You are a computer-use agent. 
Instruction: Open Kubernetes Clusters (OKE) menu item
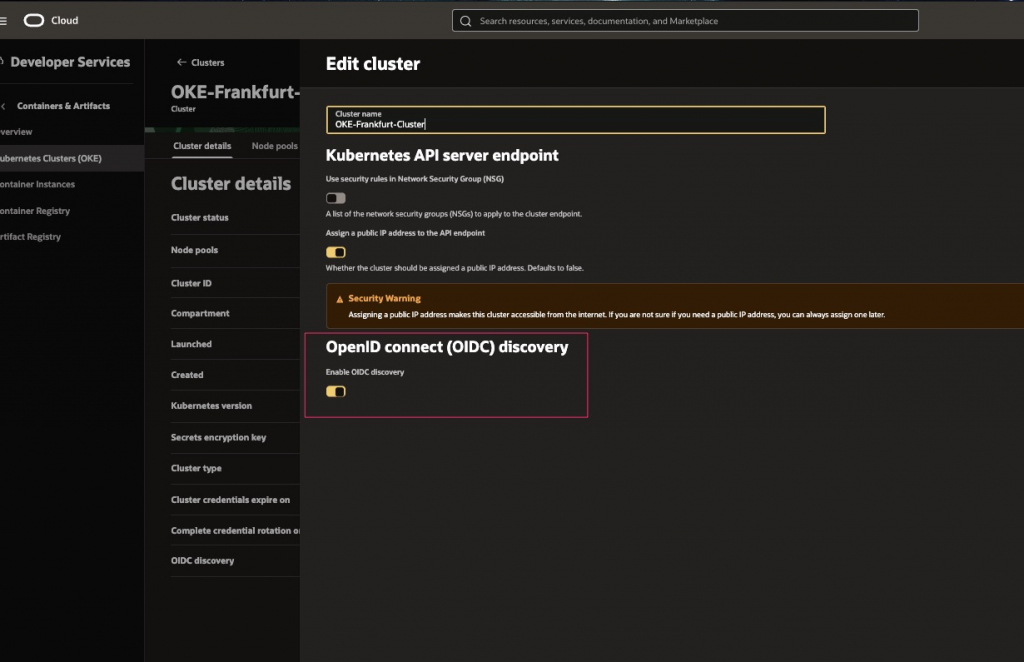coord(72,158)
